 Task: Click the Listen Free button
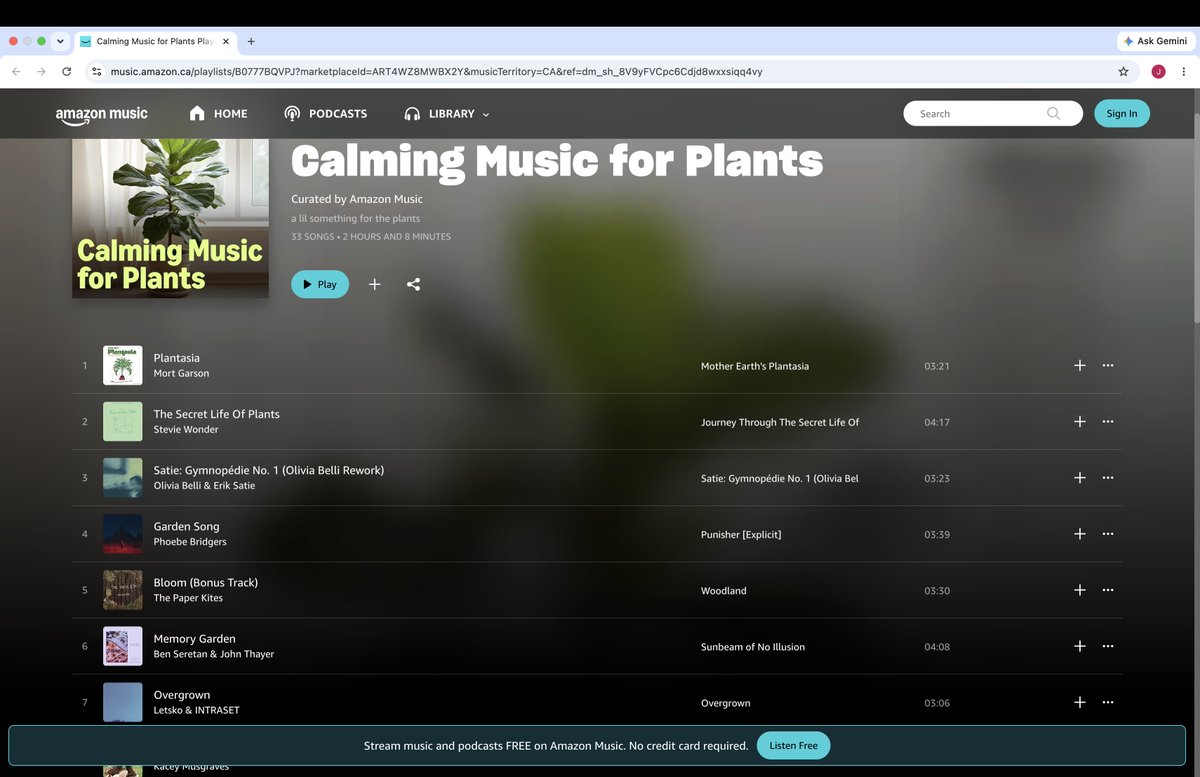coord(793,745)
